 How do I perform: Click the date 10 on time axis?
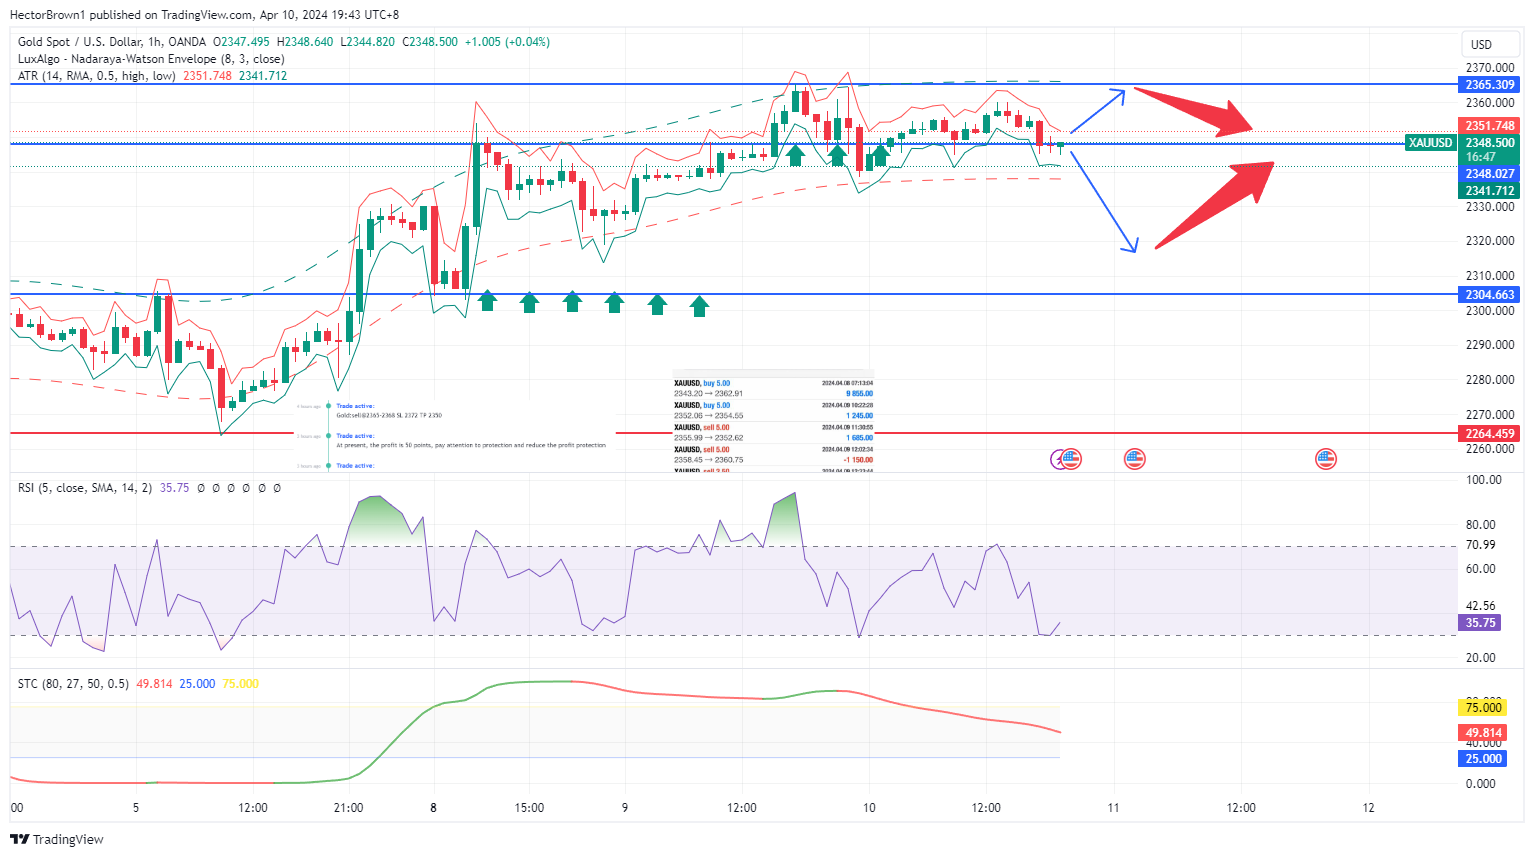[x=869, y=808]
